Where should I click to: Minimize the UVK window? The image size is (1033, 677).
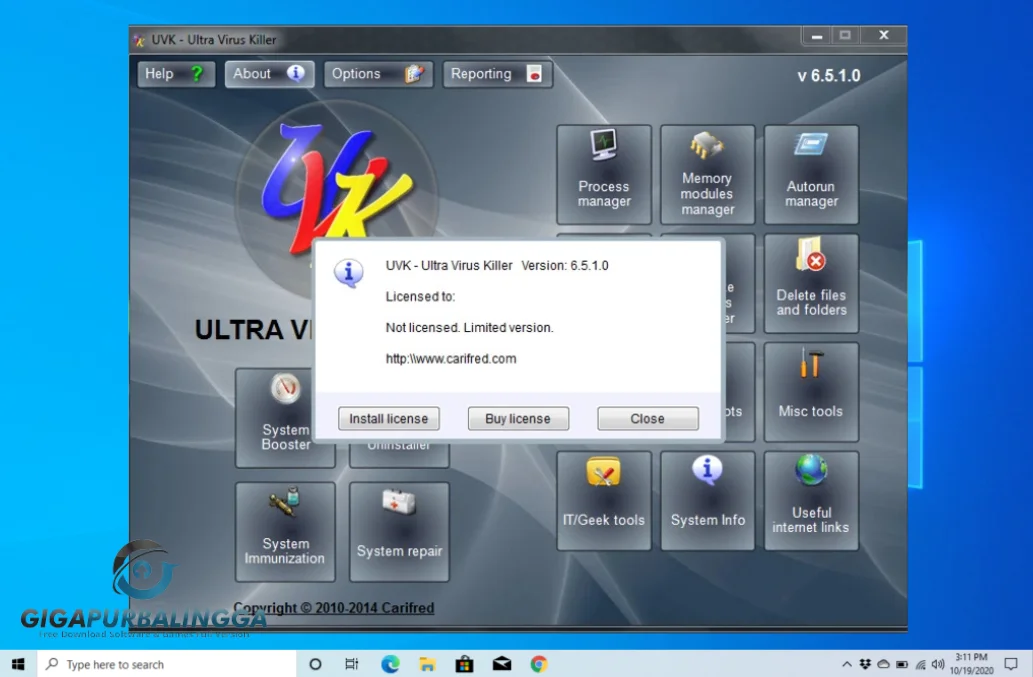(817, 36)
